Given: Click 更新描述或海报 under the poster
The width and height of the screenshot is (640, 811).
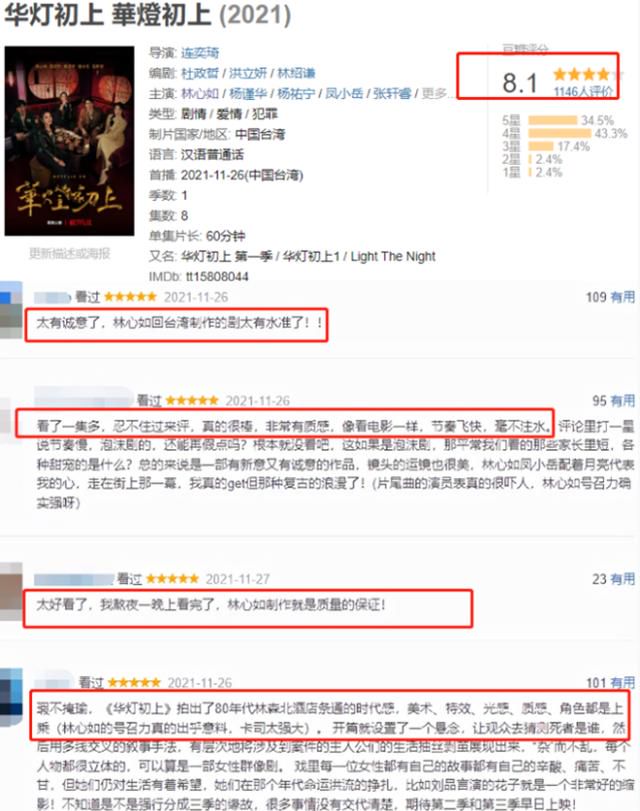Looking at the screenshot, I should tap(69, 253).
